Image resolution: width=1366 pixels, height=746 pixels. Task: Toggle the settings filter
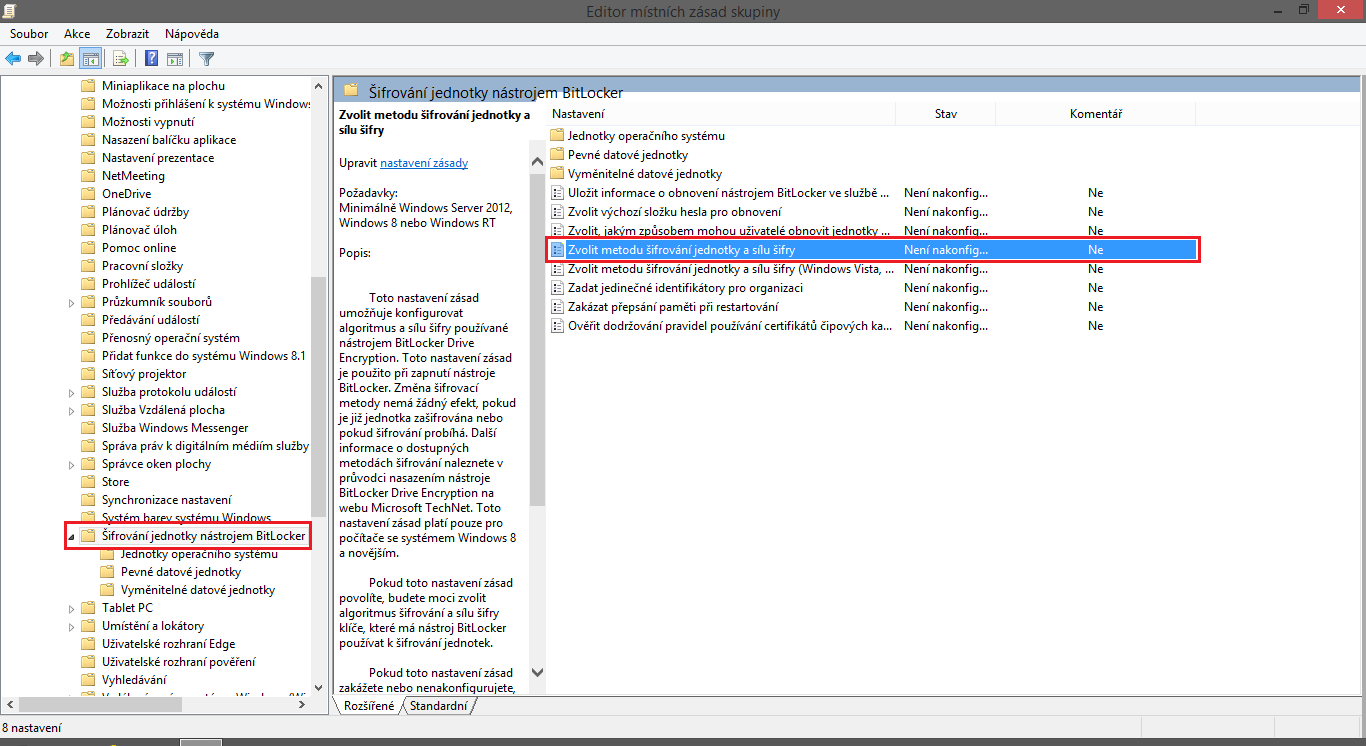206,58
